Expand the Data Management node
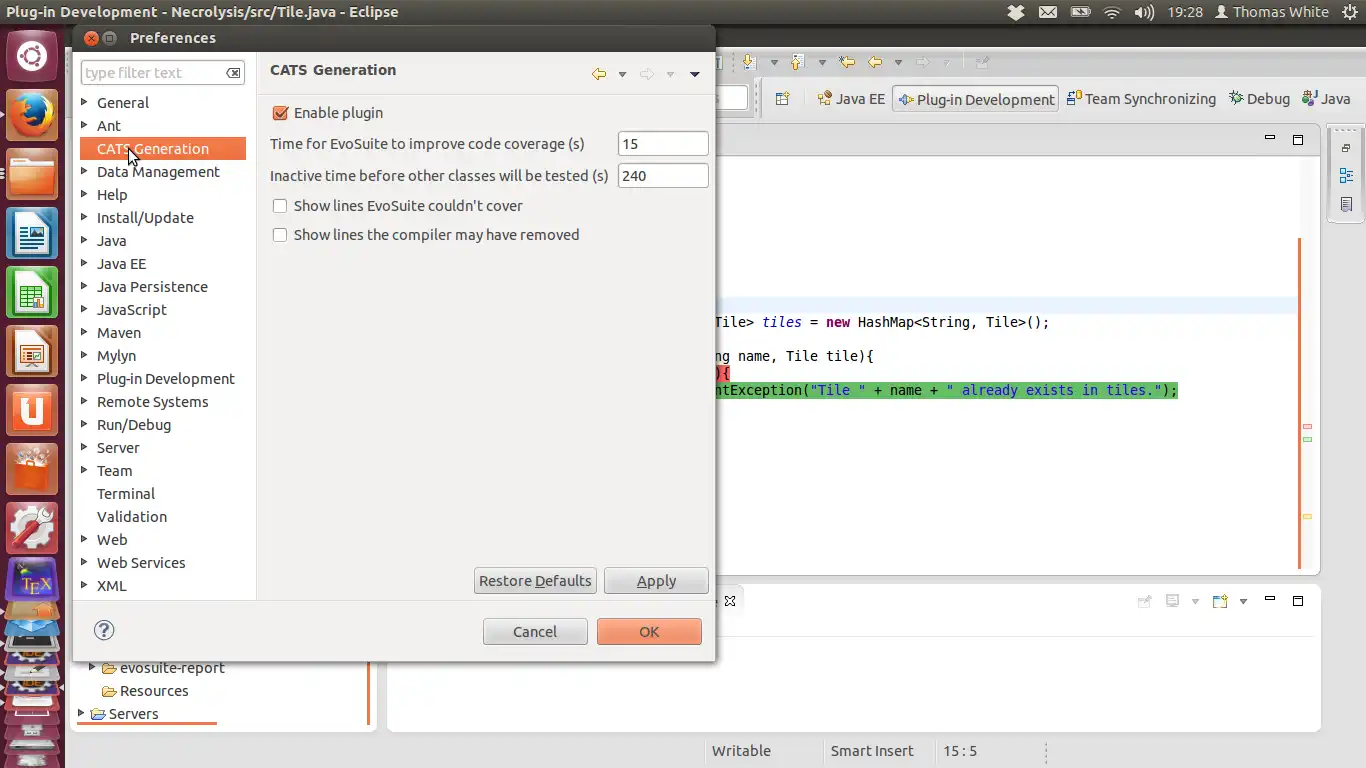 (85, 171)
